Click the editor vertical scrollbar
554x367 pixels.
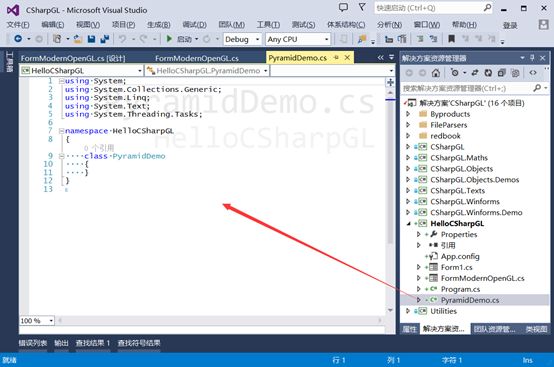[390, 201]
